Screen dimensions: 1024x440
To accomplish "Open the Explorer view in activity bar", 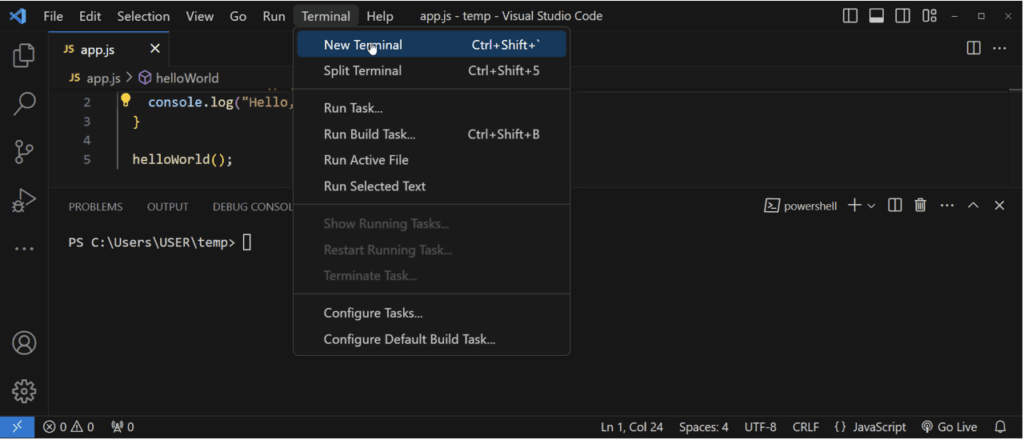I will pyautogui.click(x=24, y=56).
